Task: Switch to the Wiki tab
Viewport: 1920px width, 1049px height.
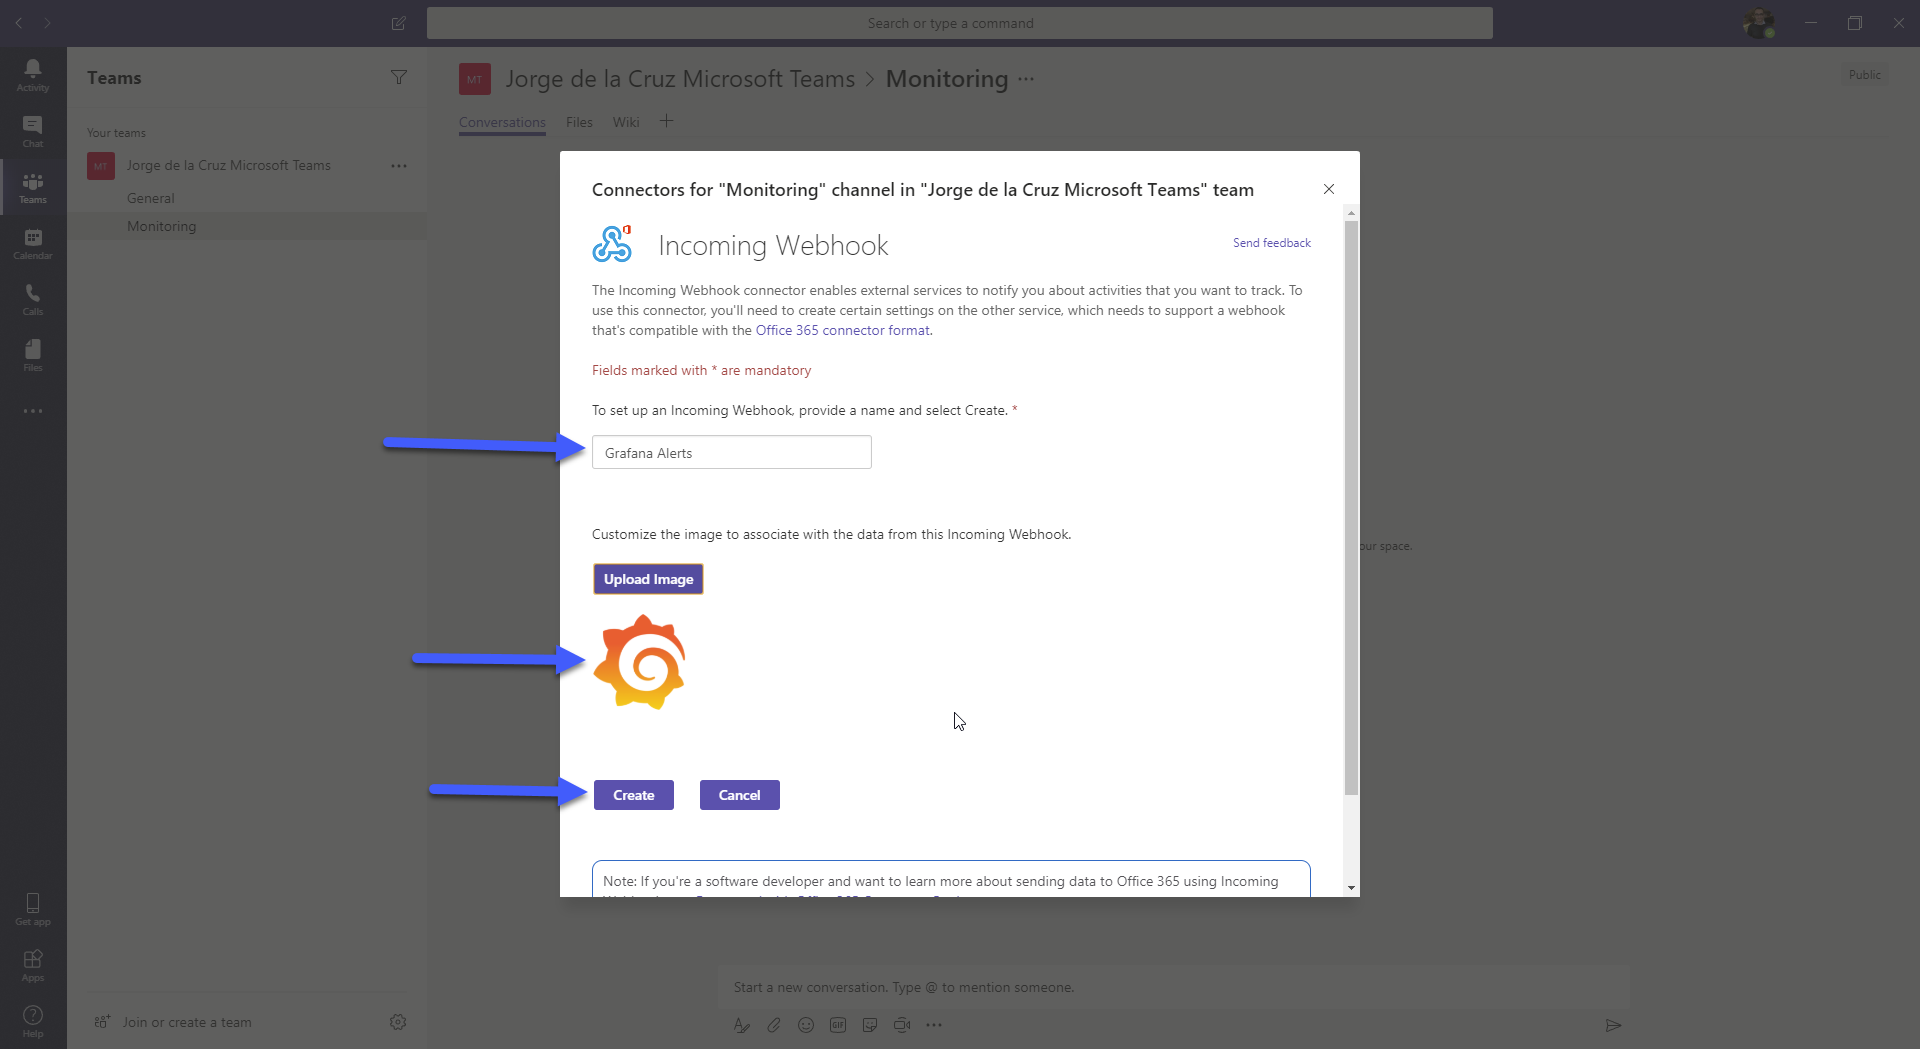Action: [x=626, y=122]
